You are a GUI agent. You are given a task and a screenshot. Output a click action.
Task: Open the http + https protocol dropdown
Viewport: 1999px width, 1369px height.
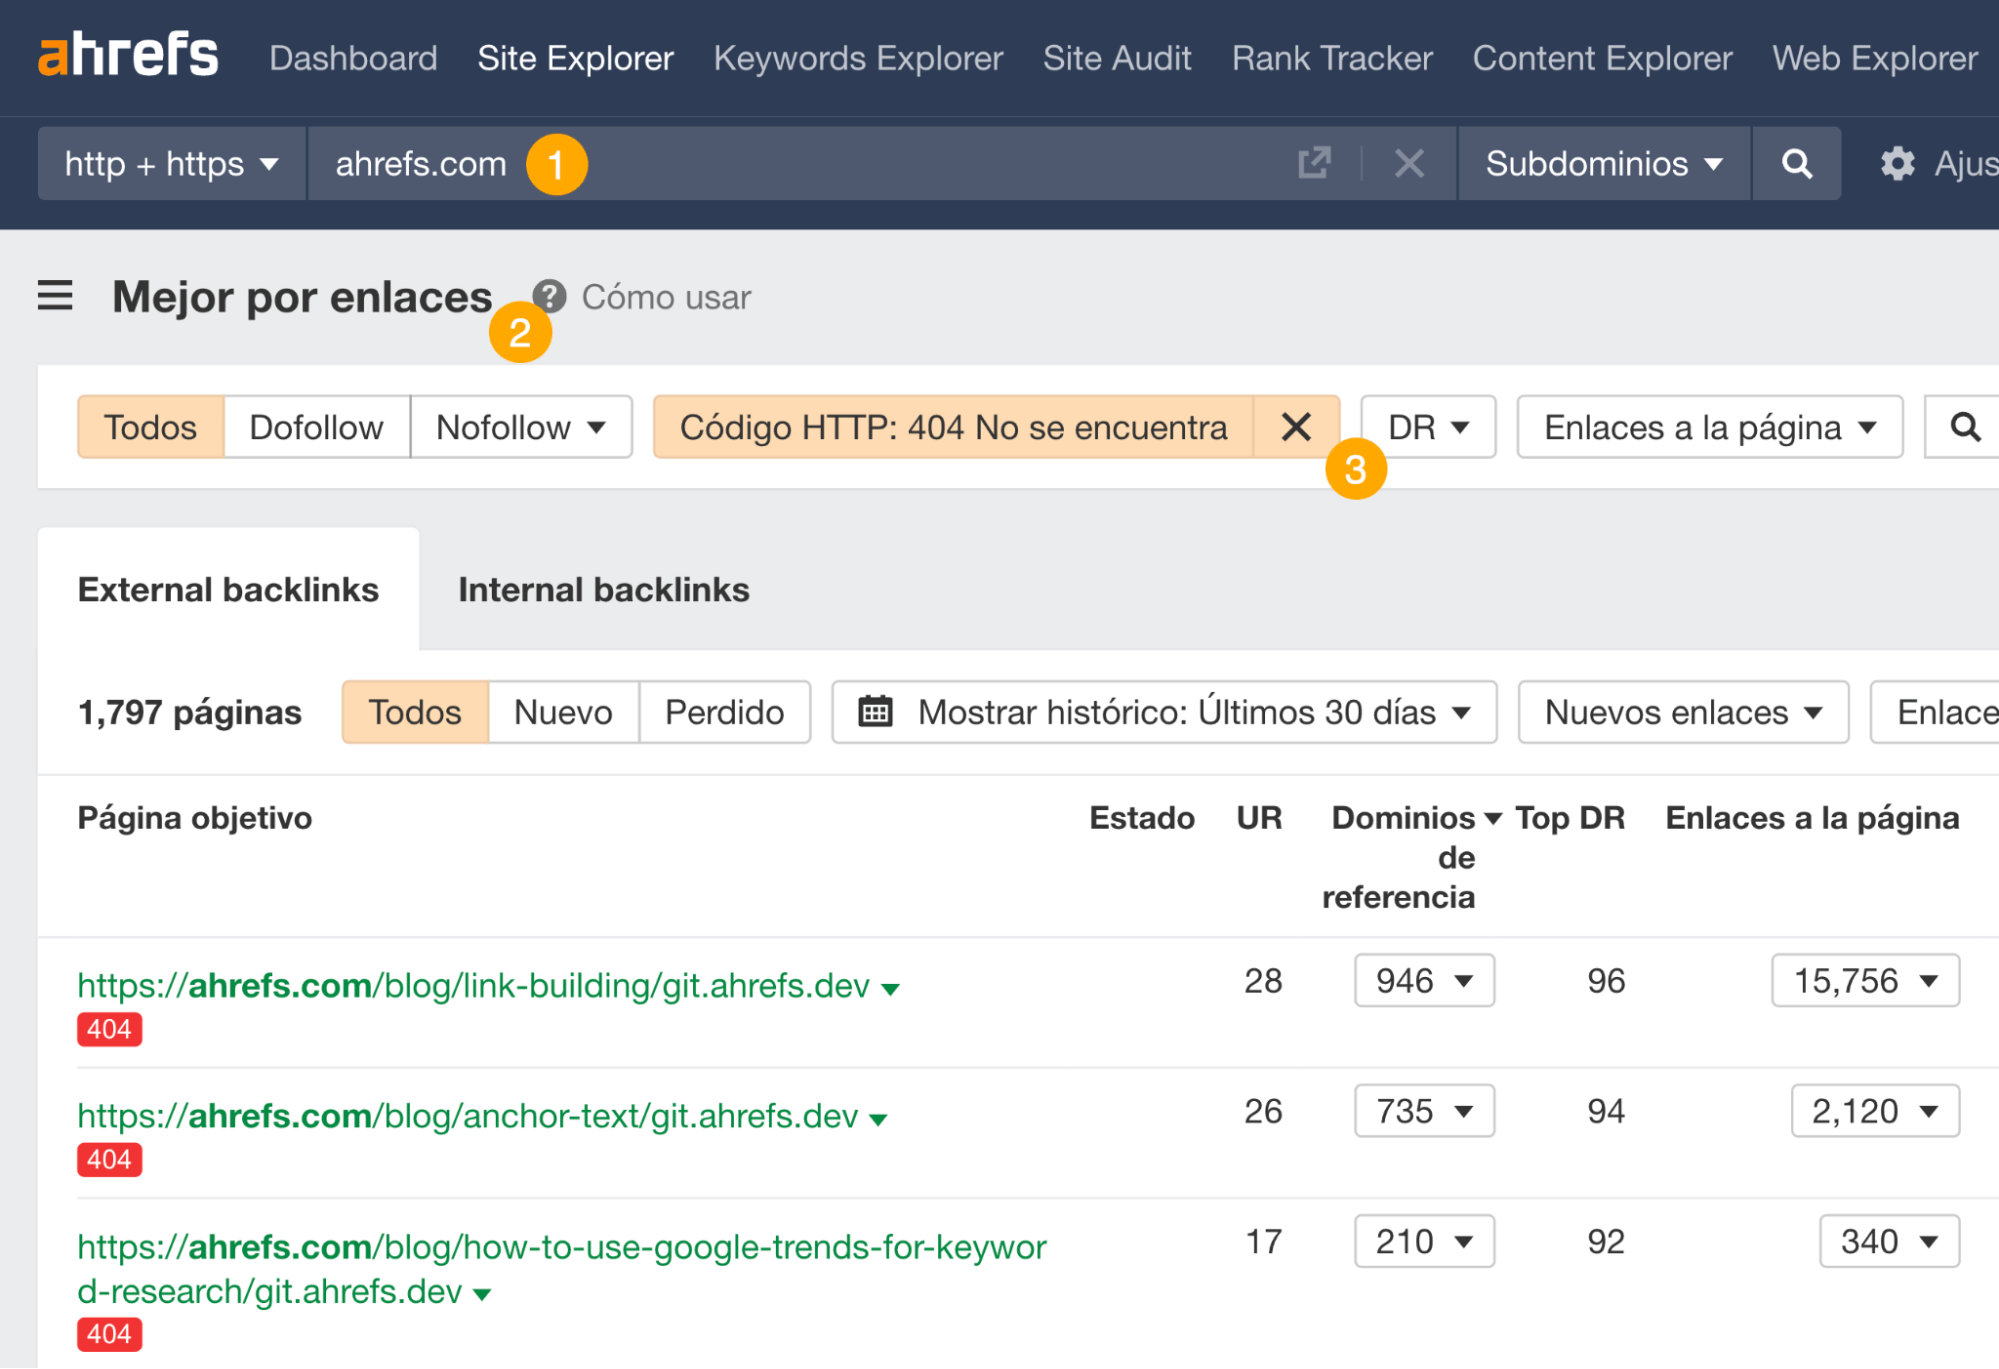tap(170, 163)
